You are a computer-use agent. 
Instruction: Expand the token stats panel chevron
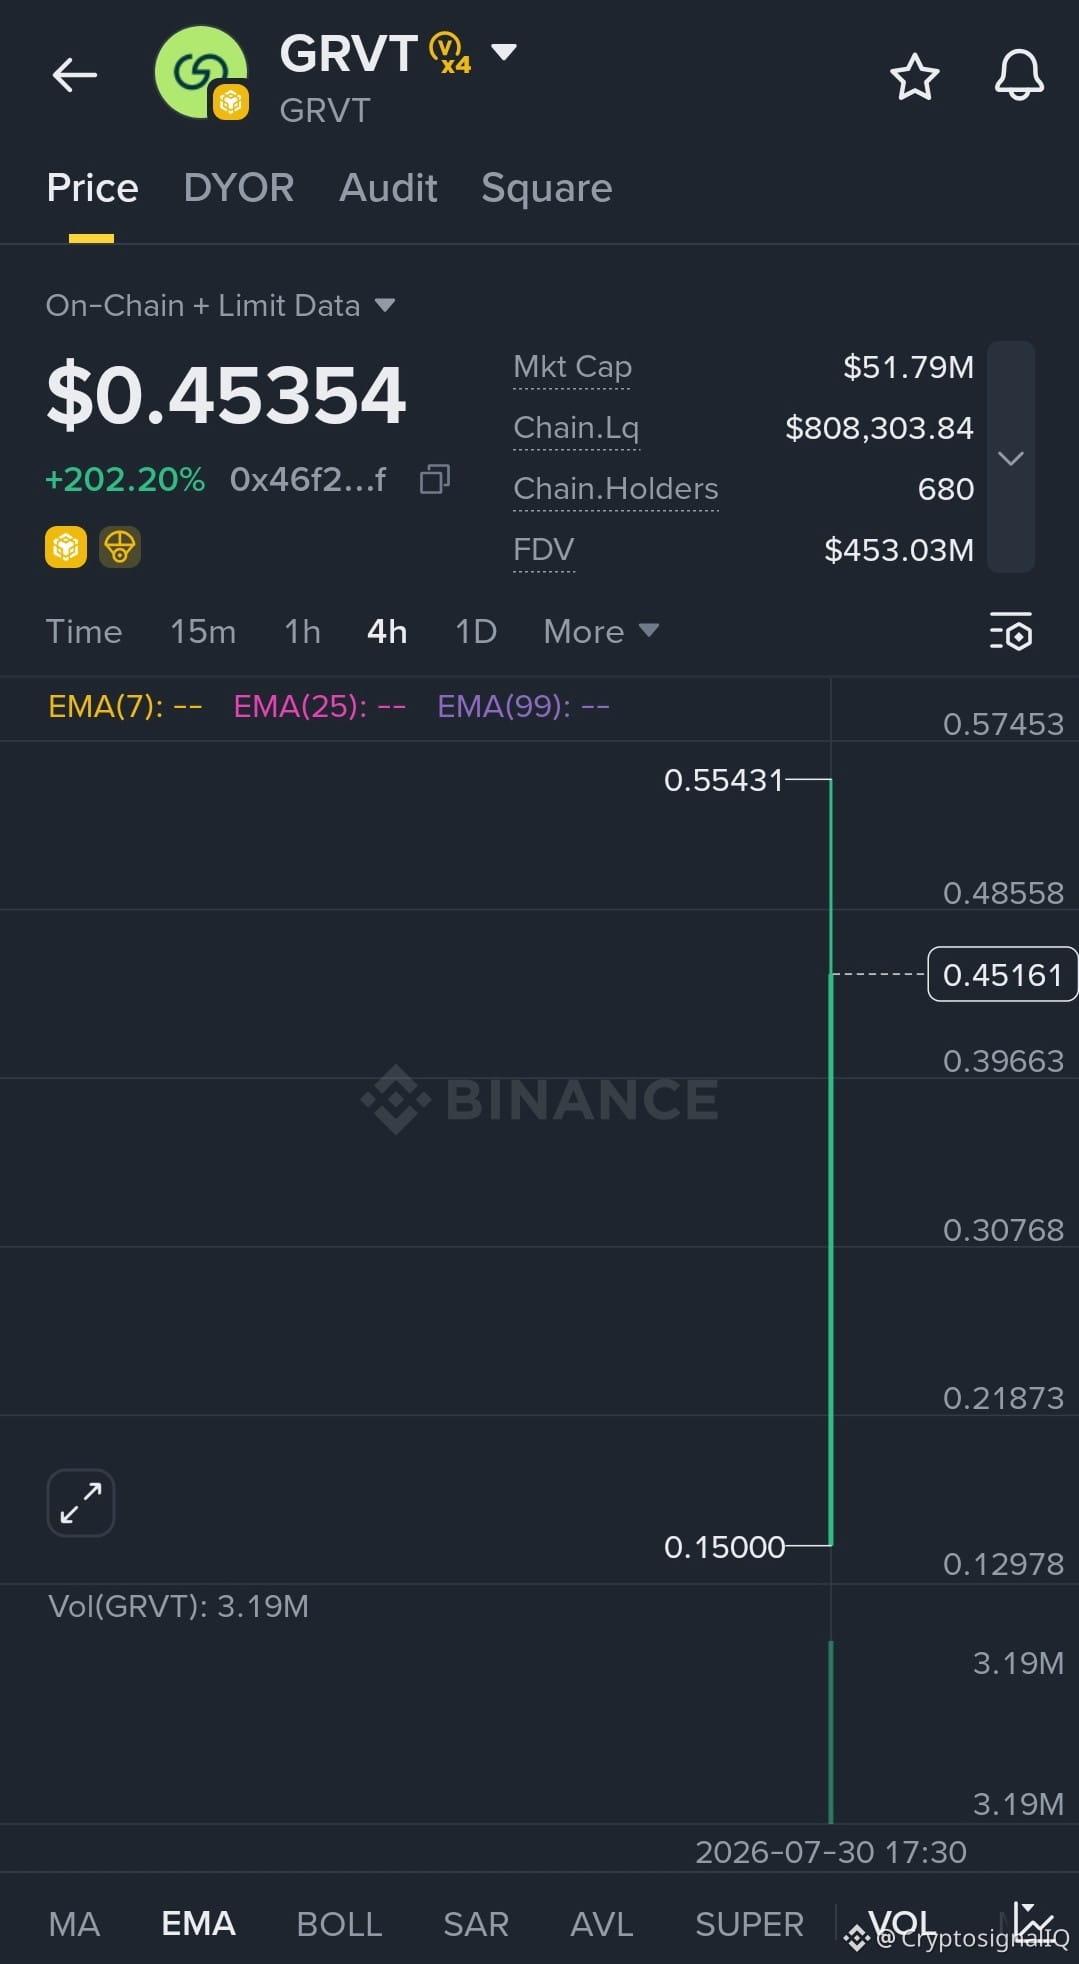[1011, 457]
